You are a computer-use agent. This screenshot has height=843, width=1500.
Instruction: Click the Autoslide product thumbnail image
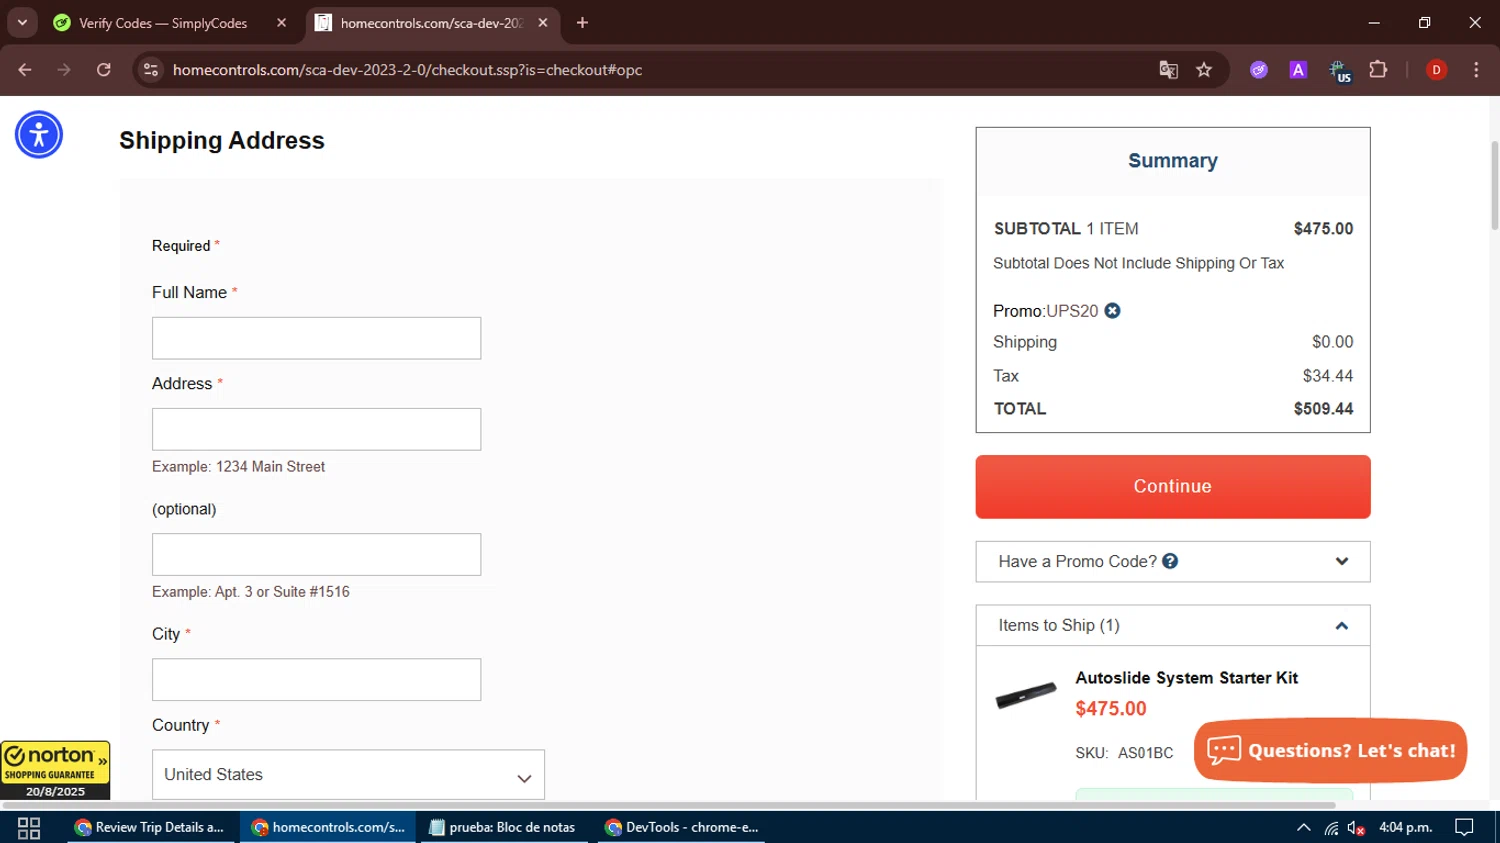(1026, 694)
